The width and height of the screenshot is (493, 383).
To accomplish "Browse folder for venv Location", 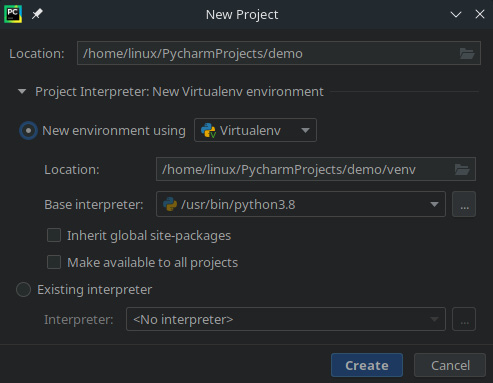I will [462, 169].
